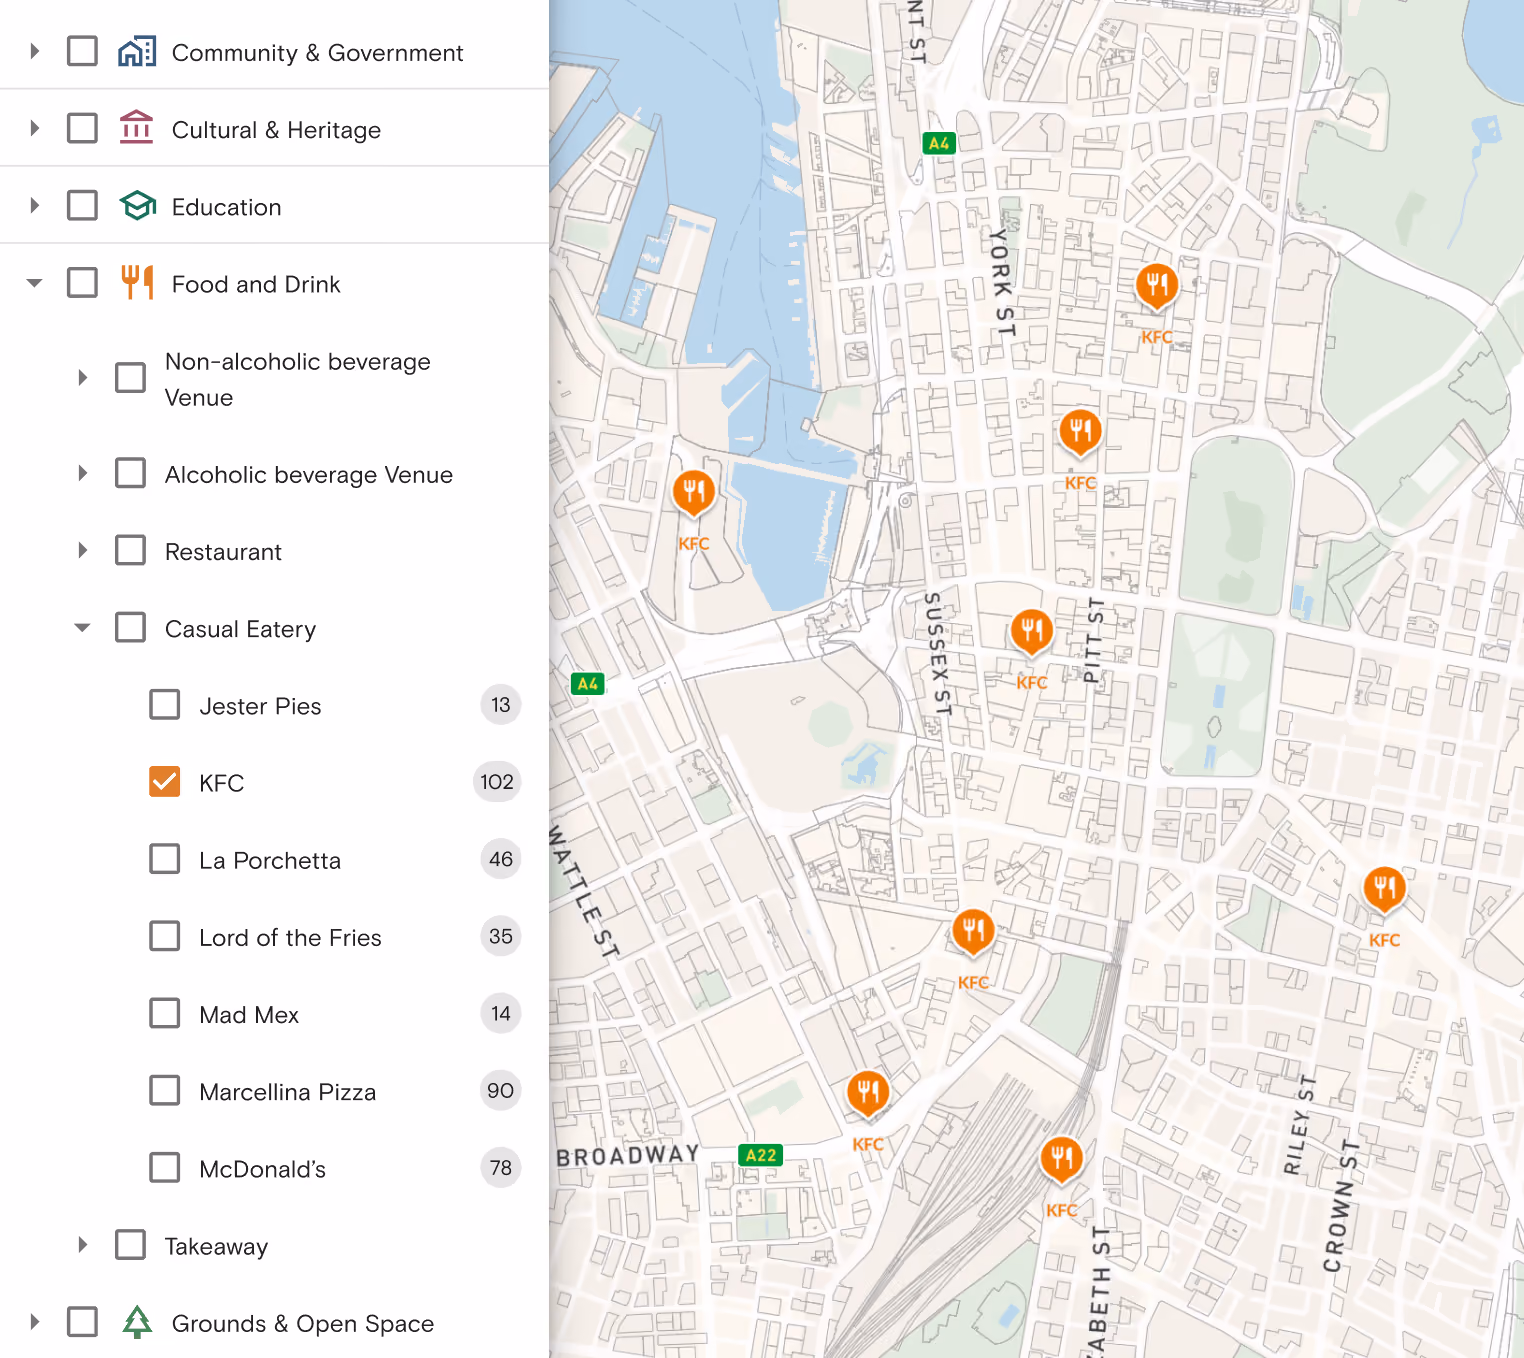This screenshot has width=1524, height=1358.
Task: Check the Casual Eatery checkbox
Action: click(x=130, y=628)
